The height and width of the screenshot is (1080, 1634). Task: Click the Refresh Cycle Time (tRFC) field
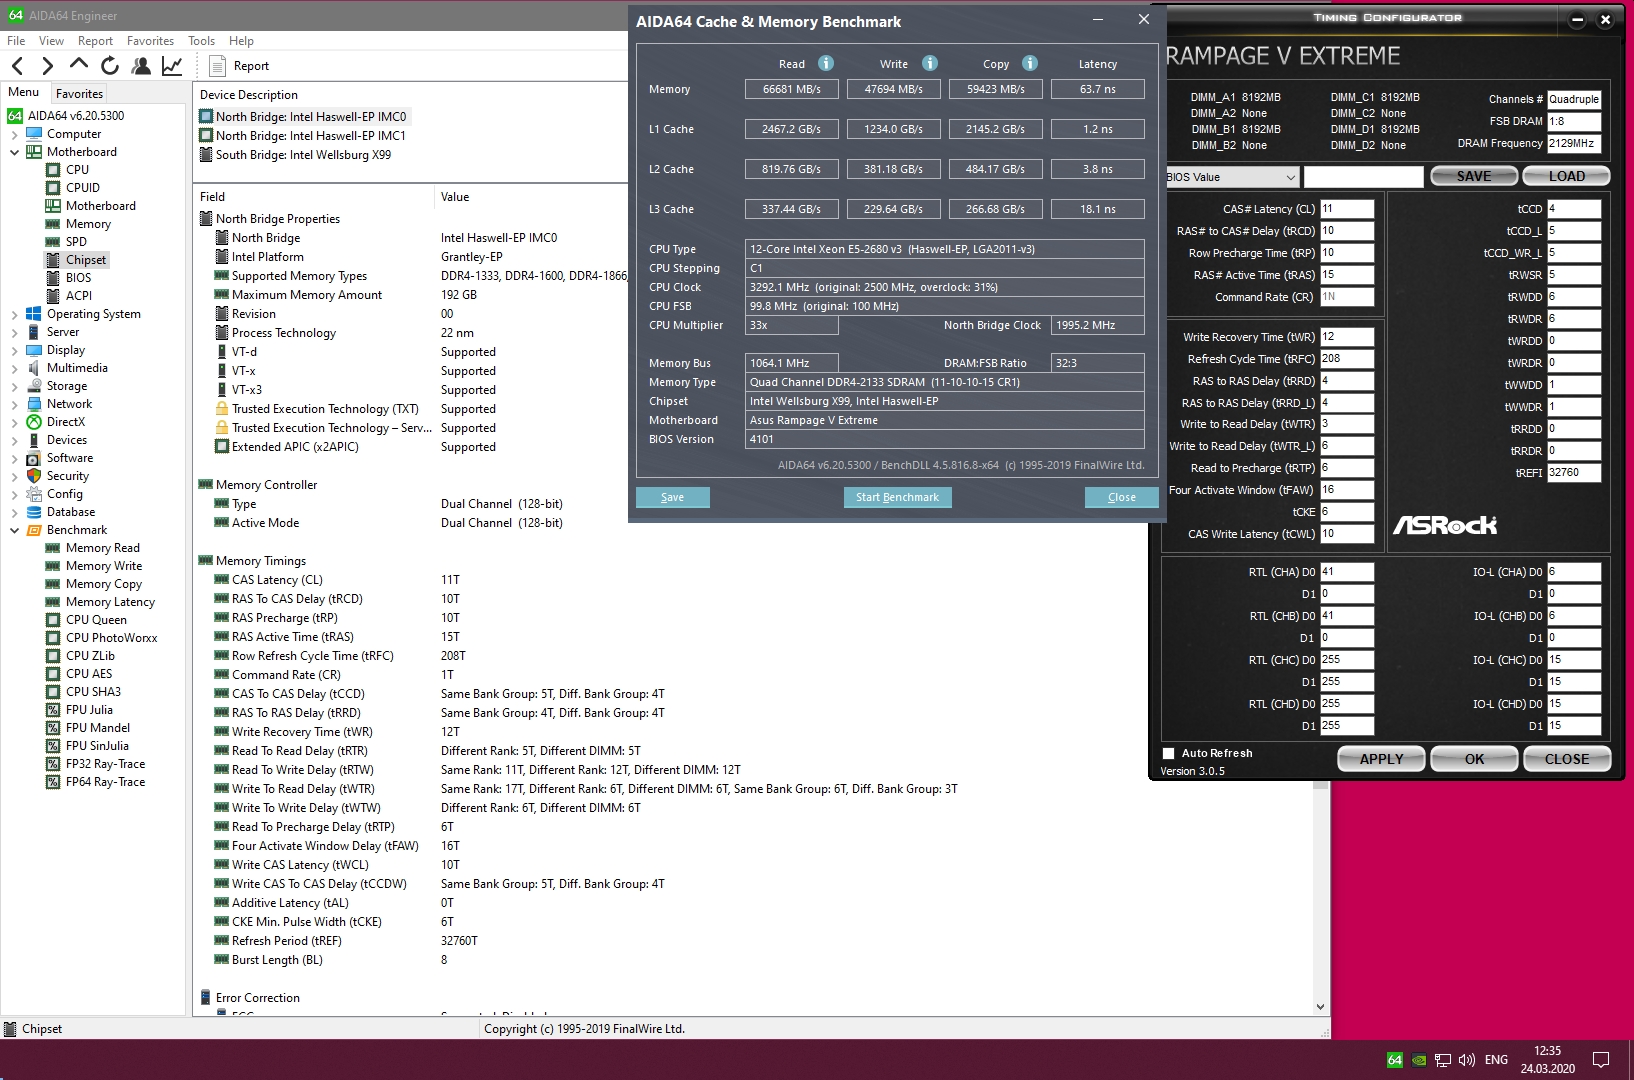[1347, 359]
